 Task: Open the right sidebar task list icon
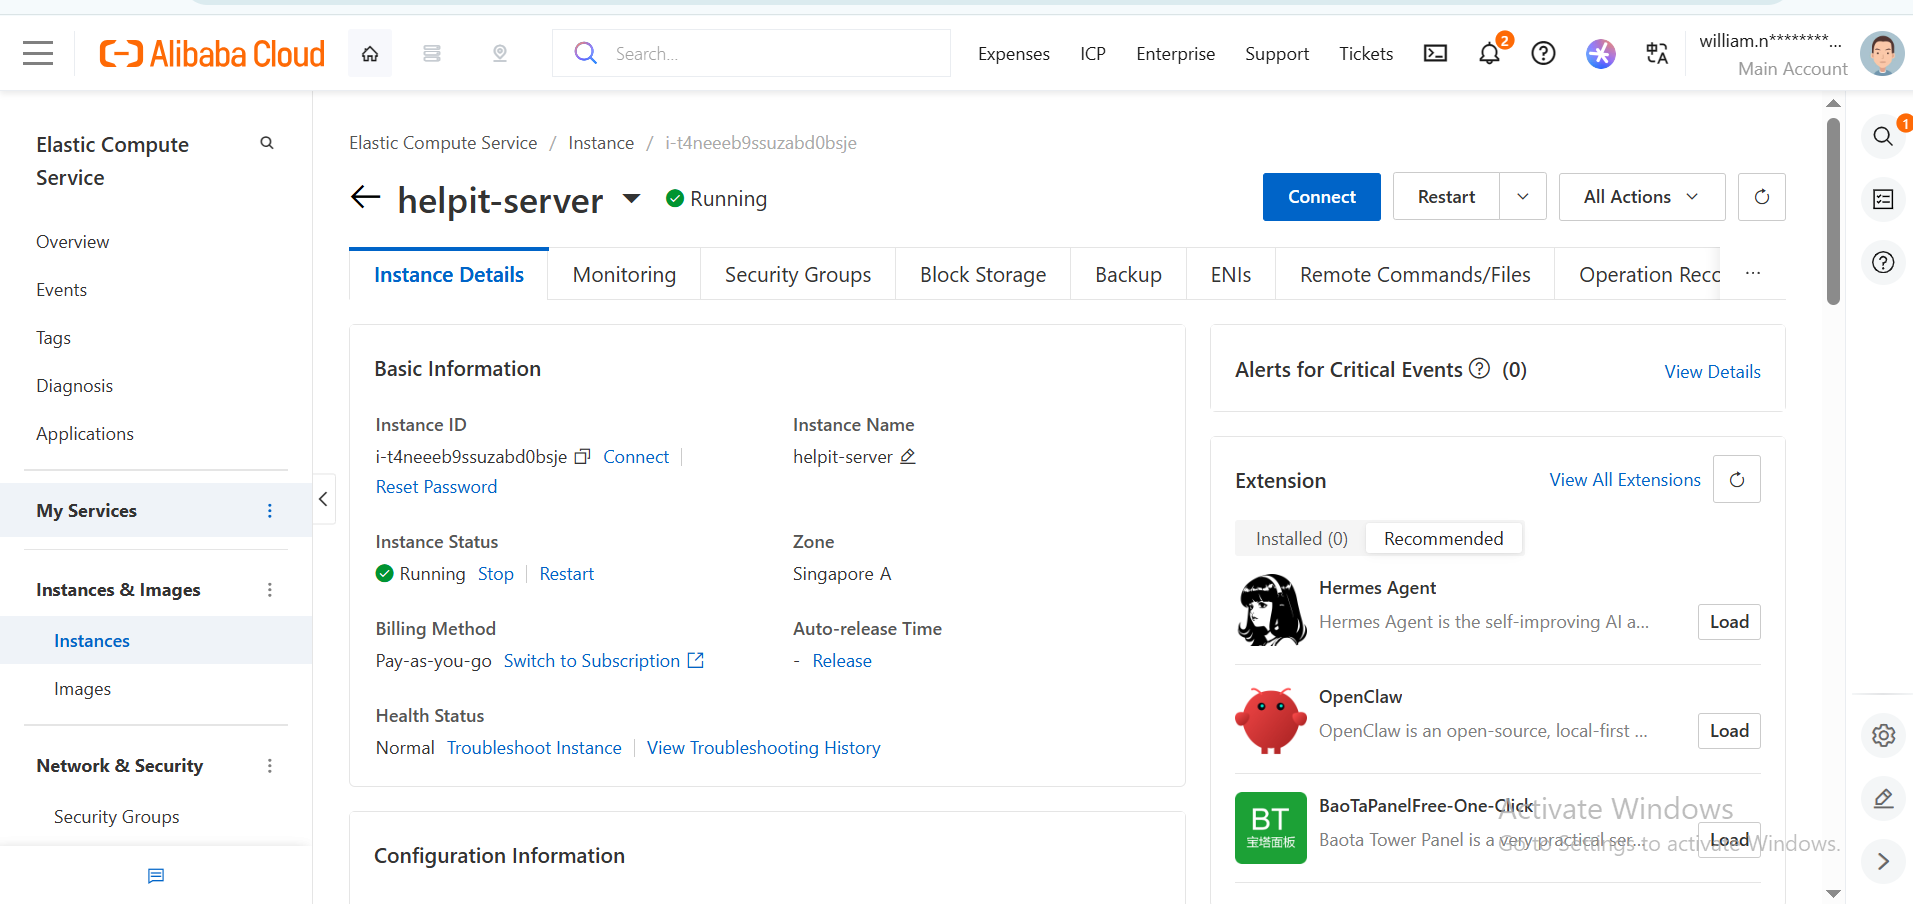1883,199
